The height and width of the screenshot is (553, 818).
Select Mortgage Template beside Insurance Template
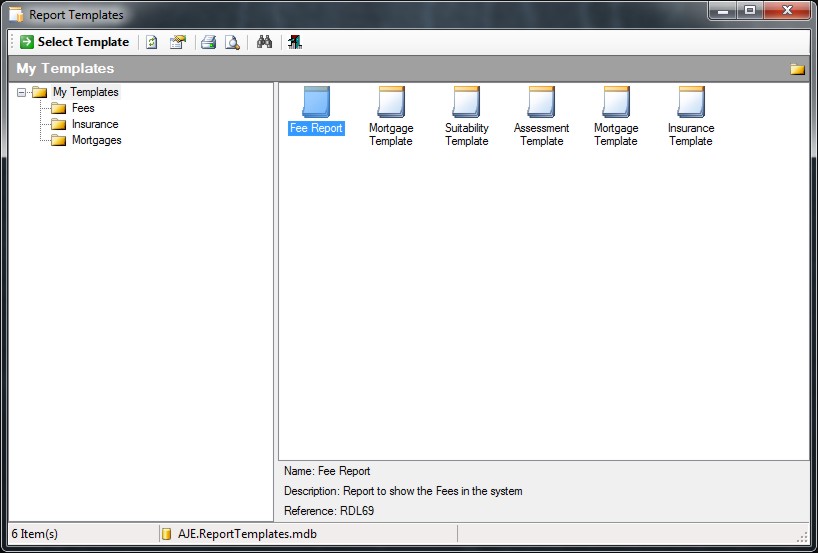pyautogui.click(x=616, y=103)
